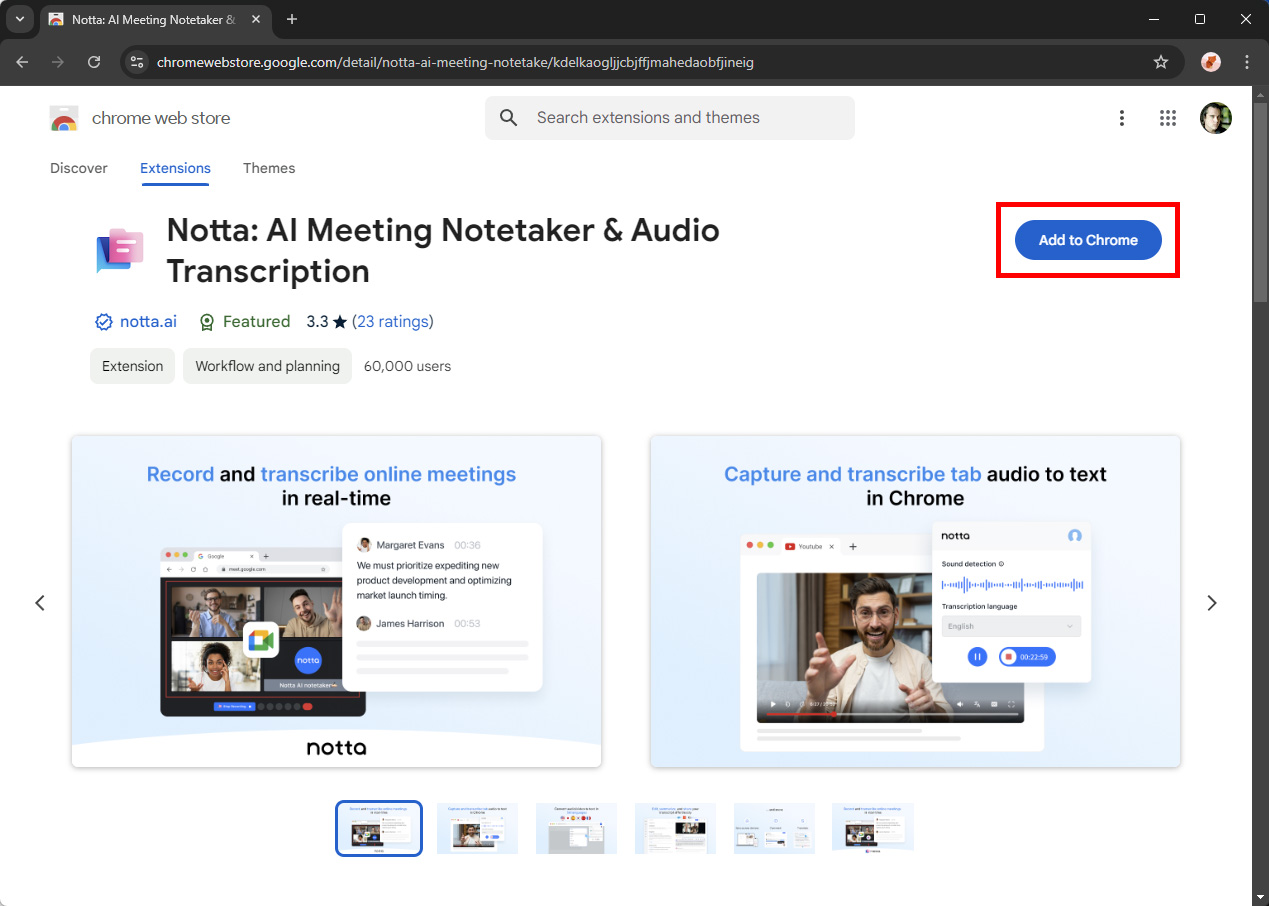Screen dimensions: 1269x906
Task: Select the first carousel thumbnail
Action: pyautogui.click(x=379, y=828)
